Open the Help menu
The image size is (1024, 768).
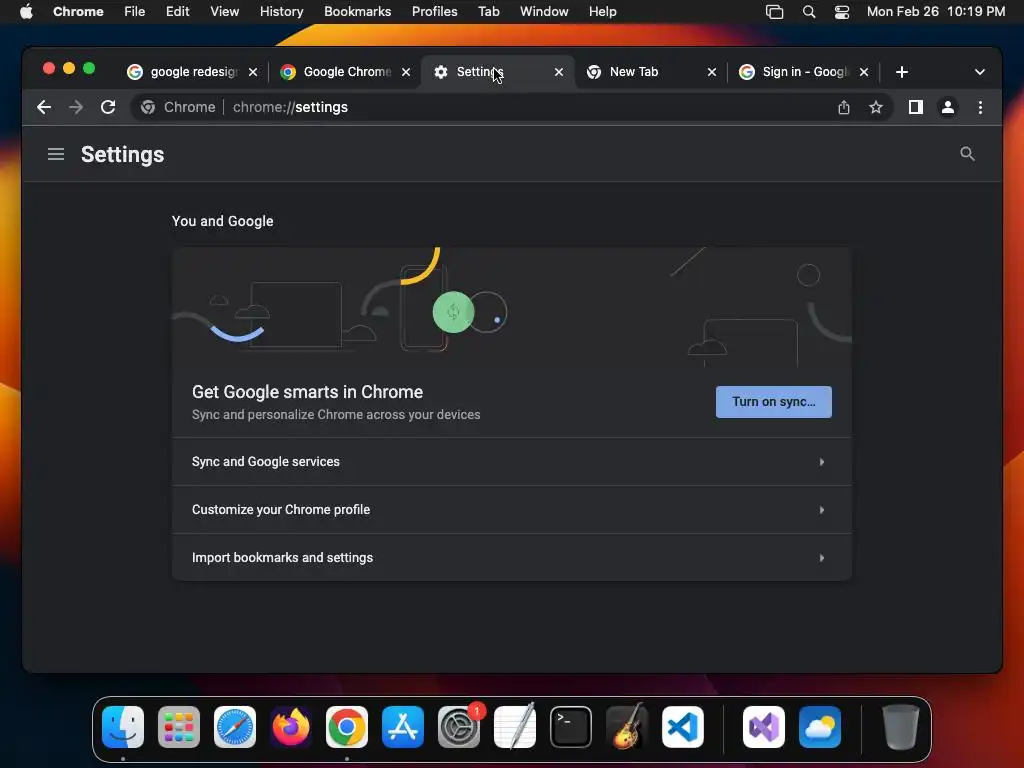pyautogui.click(x=602, y=12)
